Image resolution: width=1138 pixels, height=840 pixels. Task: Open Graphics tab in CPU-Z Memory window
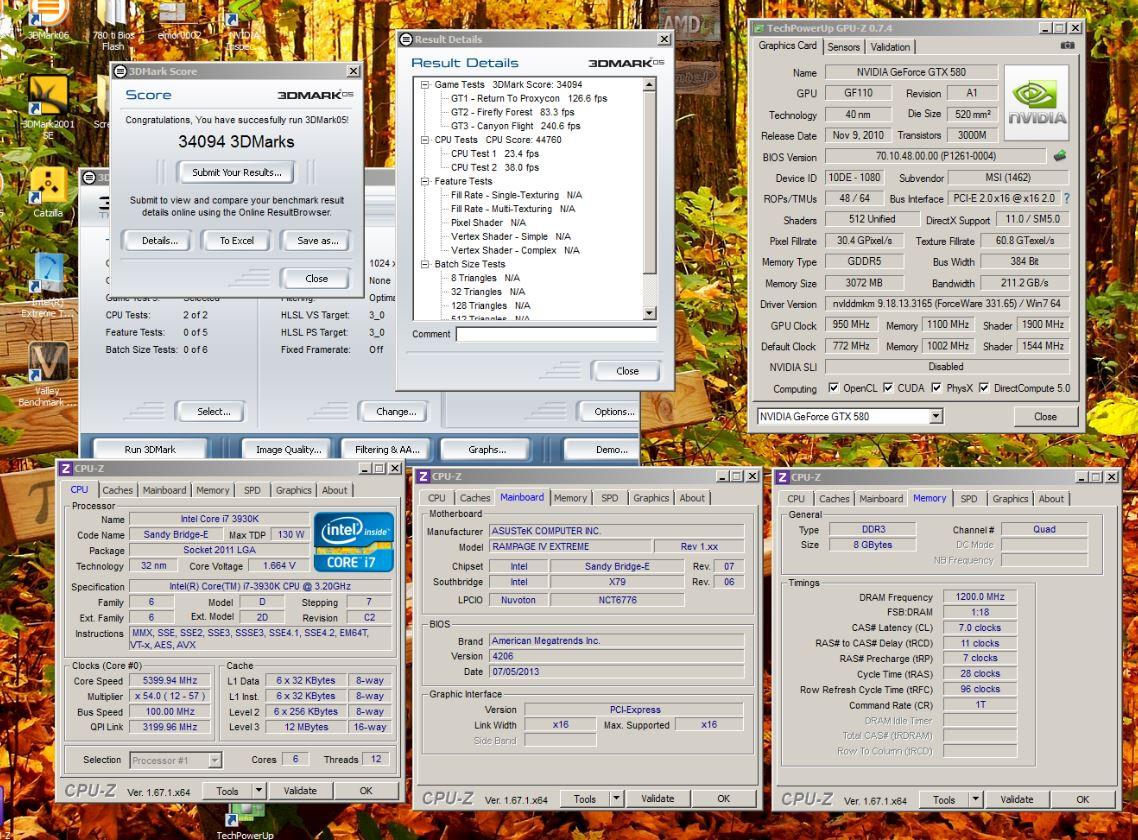click(1010, 498)
